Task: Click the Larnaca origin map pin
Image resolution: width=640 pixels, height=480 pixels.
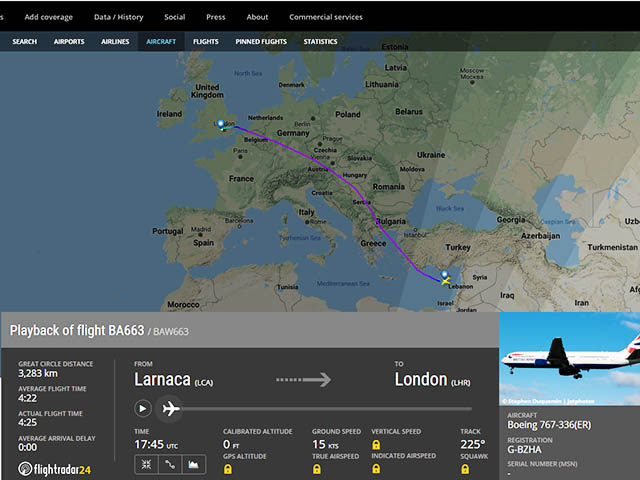Action: (444, 275)
